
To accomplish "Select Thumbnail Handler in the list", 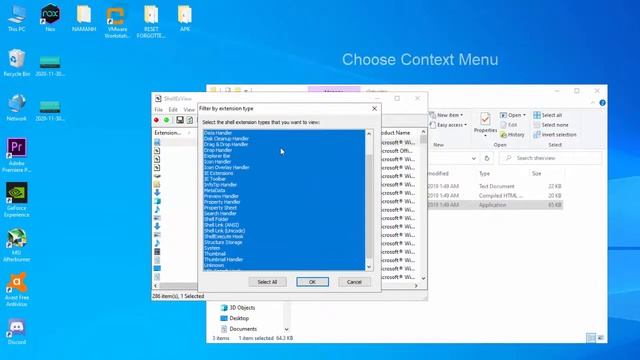I will point(284,260).
